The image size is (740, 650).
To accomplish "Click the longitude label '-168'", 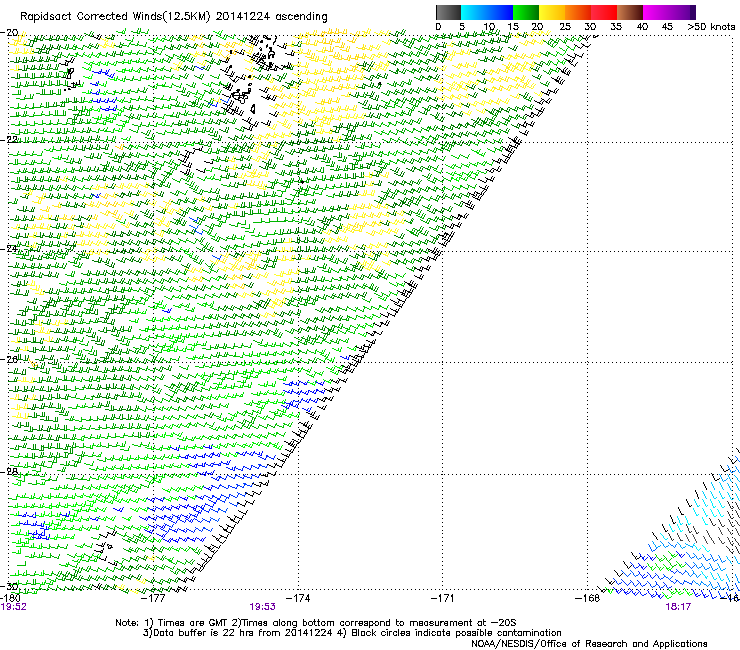I will 588,598.
